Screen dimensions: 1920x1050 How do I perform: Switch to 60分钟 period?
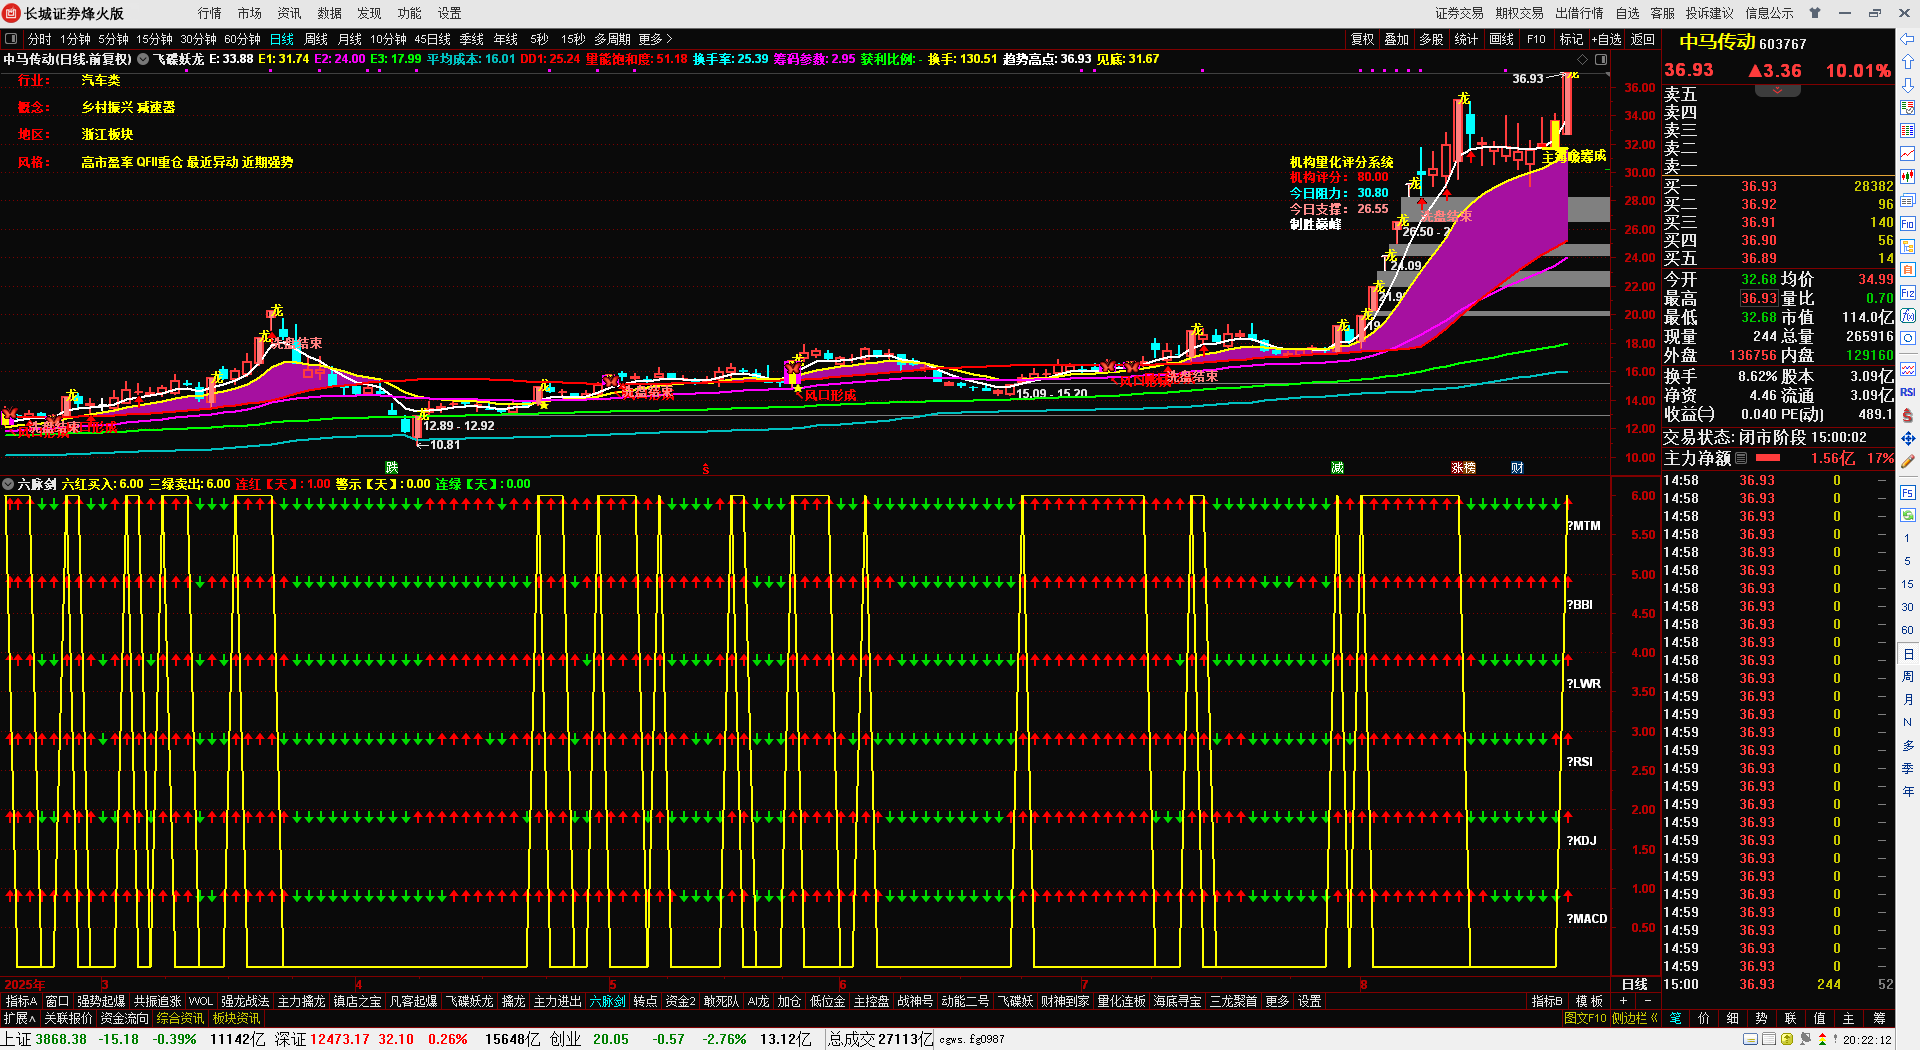(242, 39)
